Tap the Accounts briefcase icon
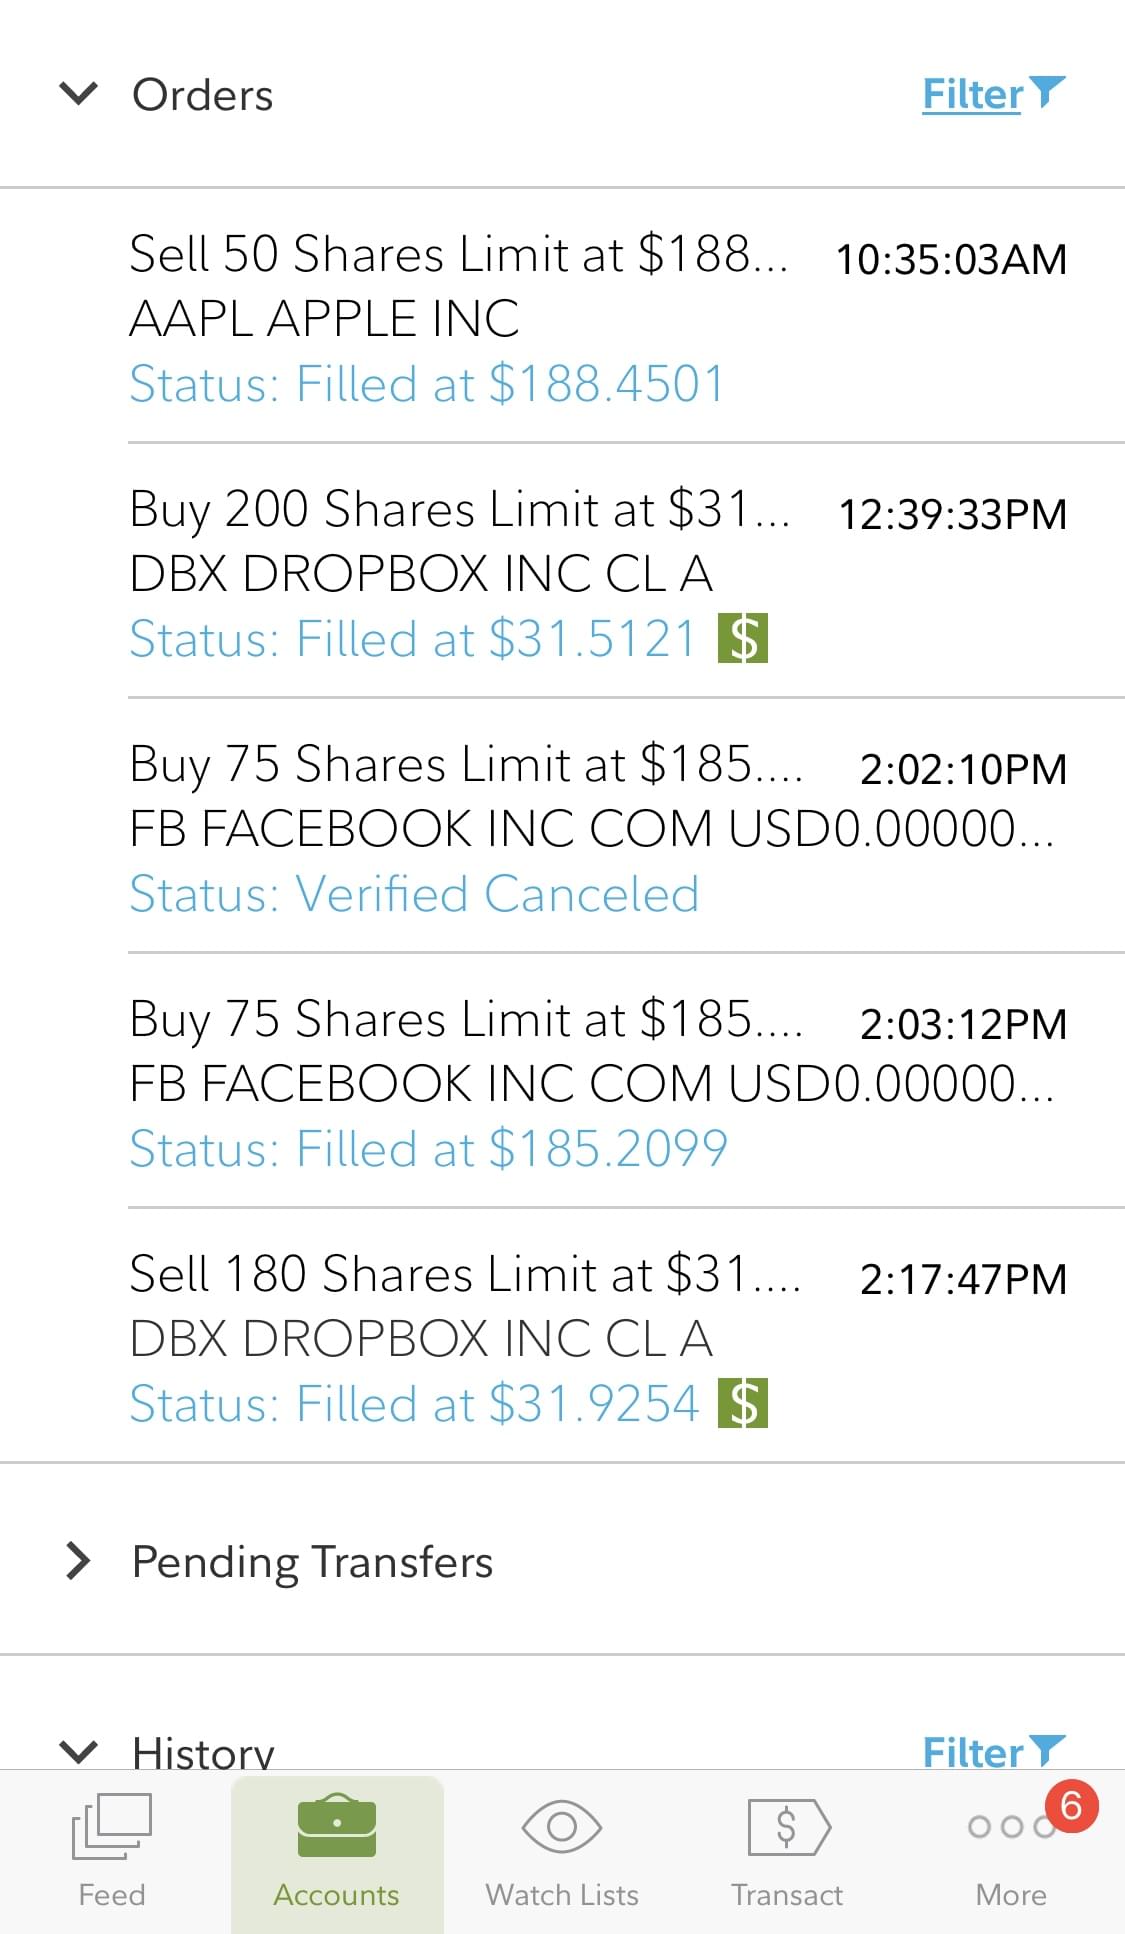1125x1934 pixels. pos(337,1827)
